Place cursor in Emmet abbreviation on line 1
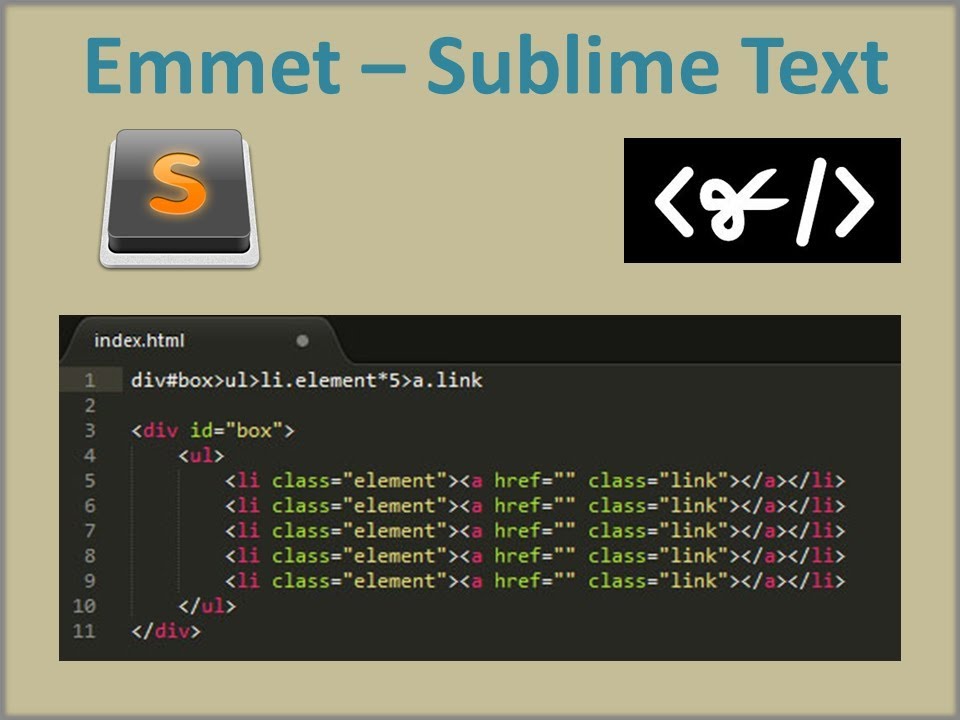 click(x=306, y=381)
